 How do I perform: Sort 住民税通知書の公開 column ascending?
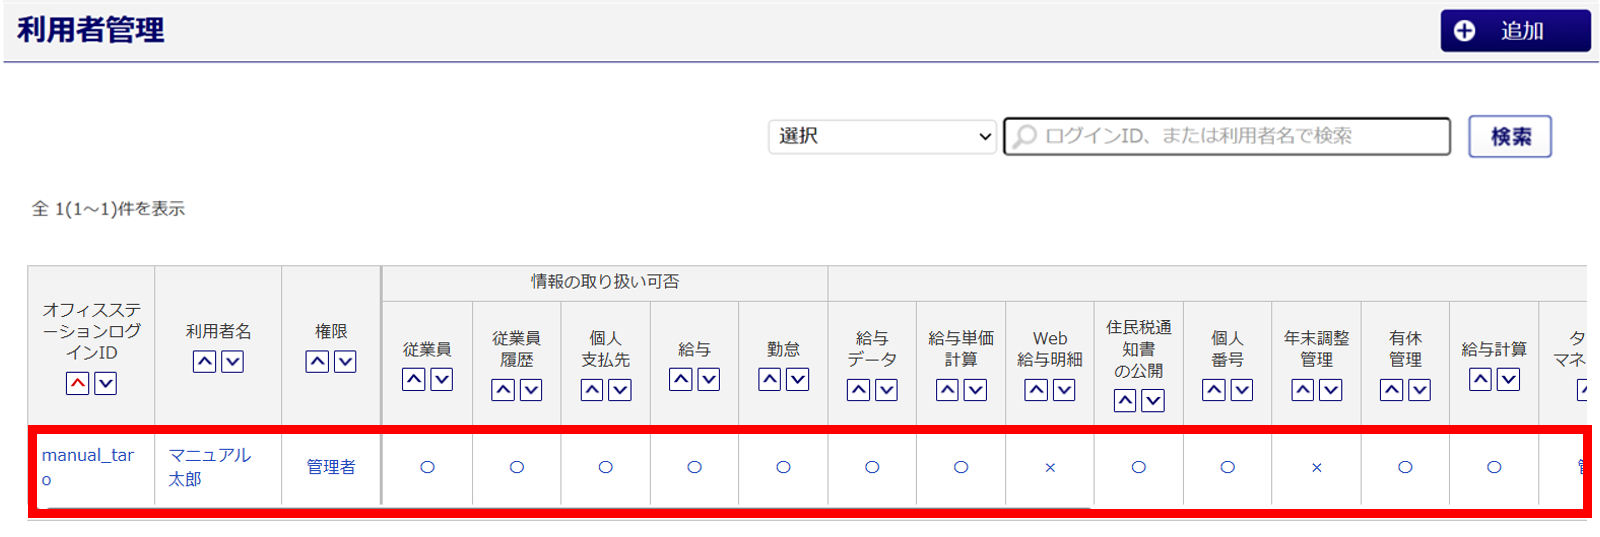(1125, 401)
